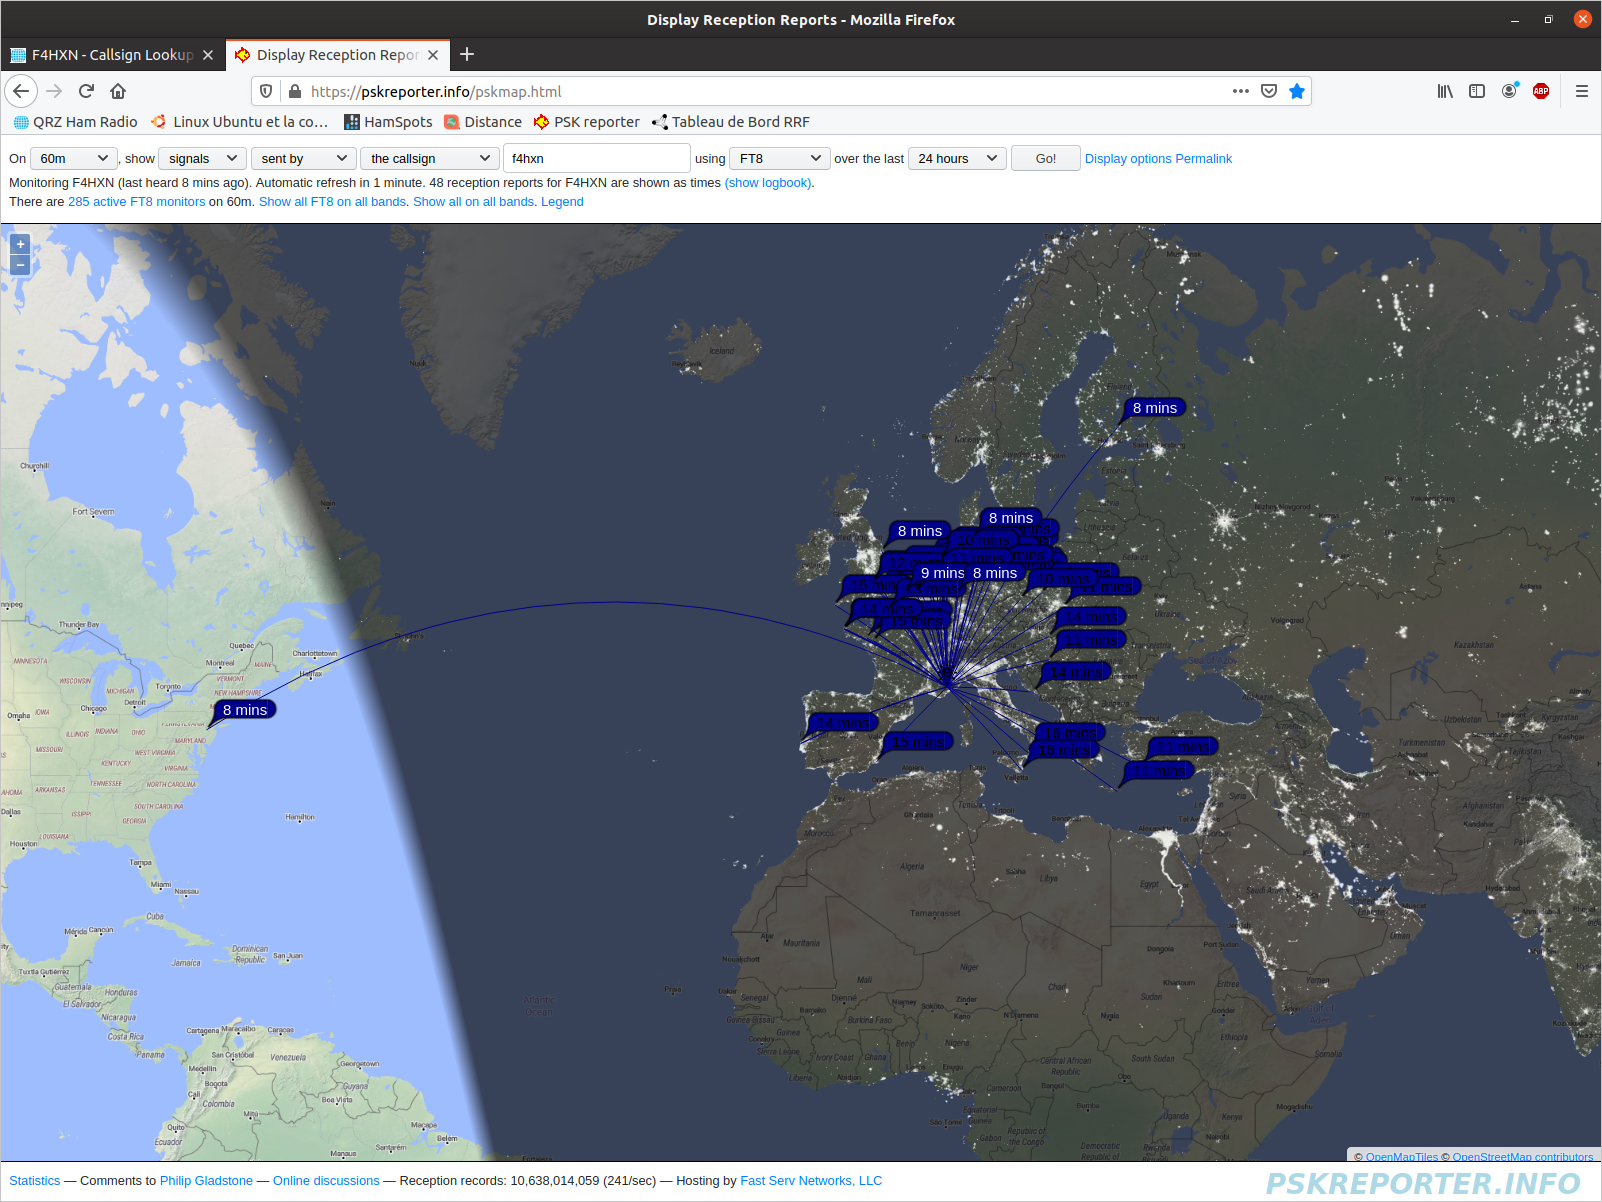Expand the FT8 mode dropdown
The width and height of the screenshot is (1602, 1202).
(780, 158)
